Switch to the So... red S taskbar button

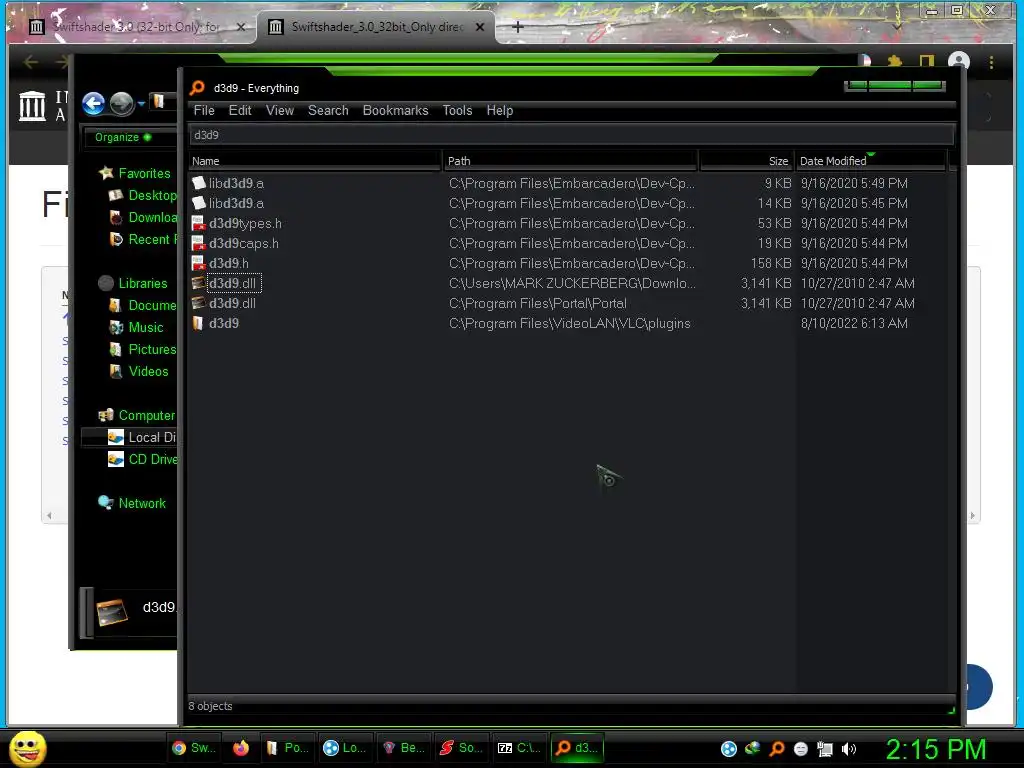[462, 748]
